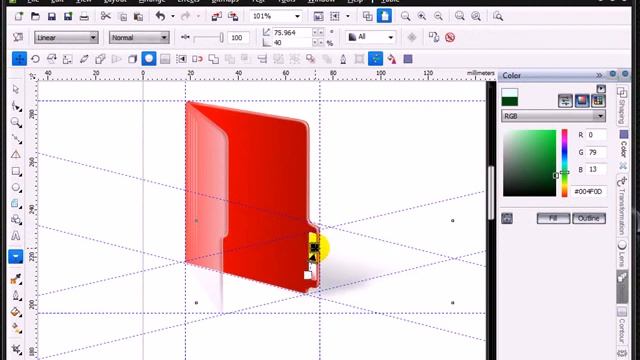Switch to the Shaping docker tab
This screenshot has height=360, width=640.
622,106
